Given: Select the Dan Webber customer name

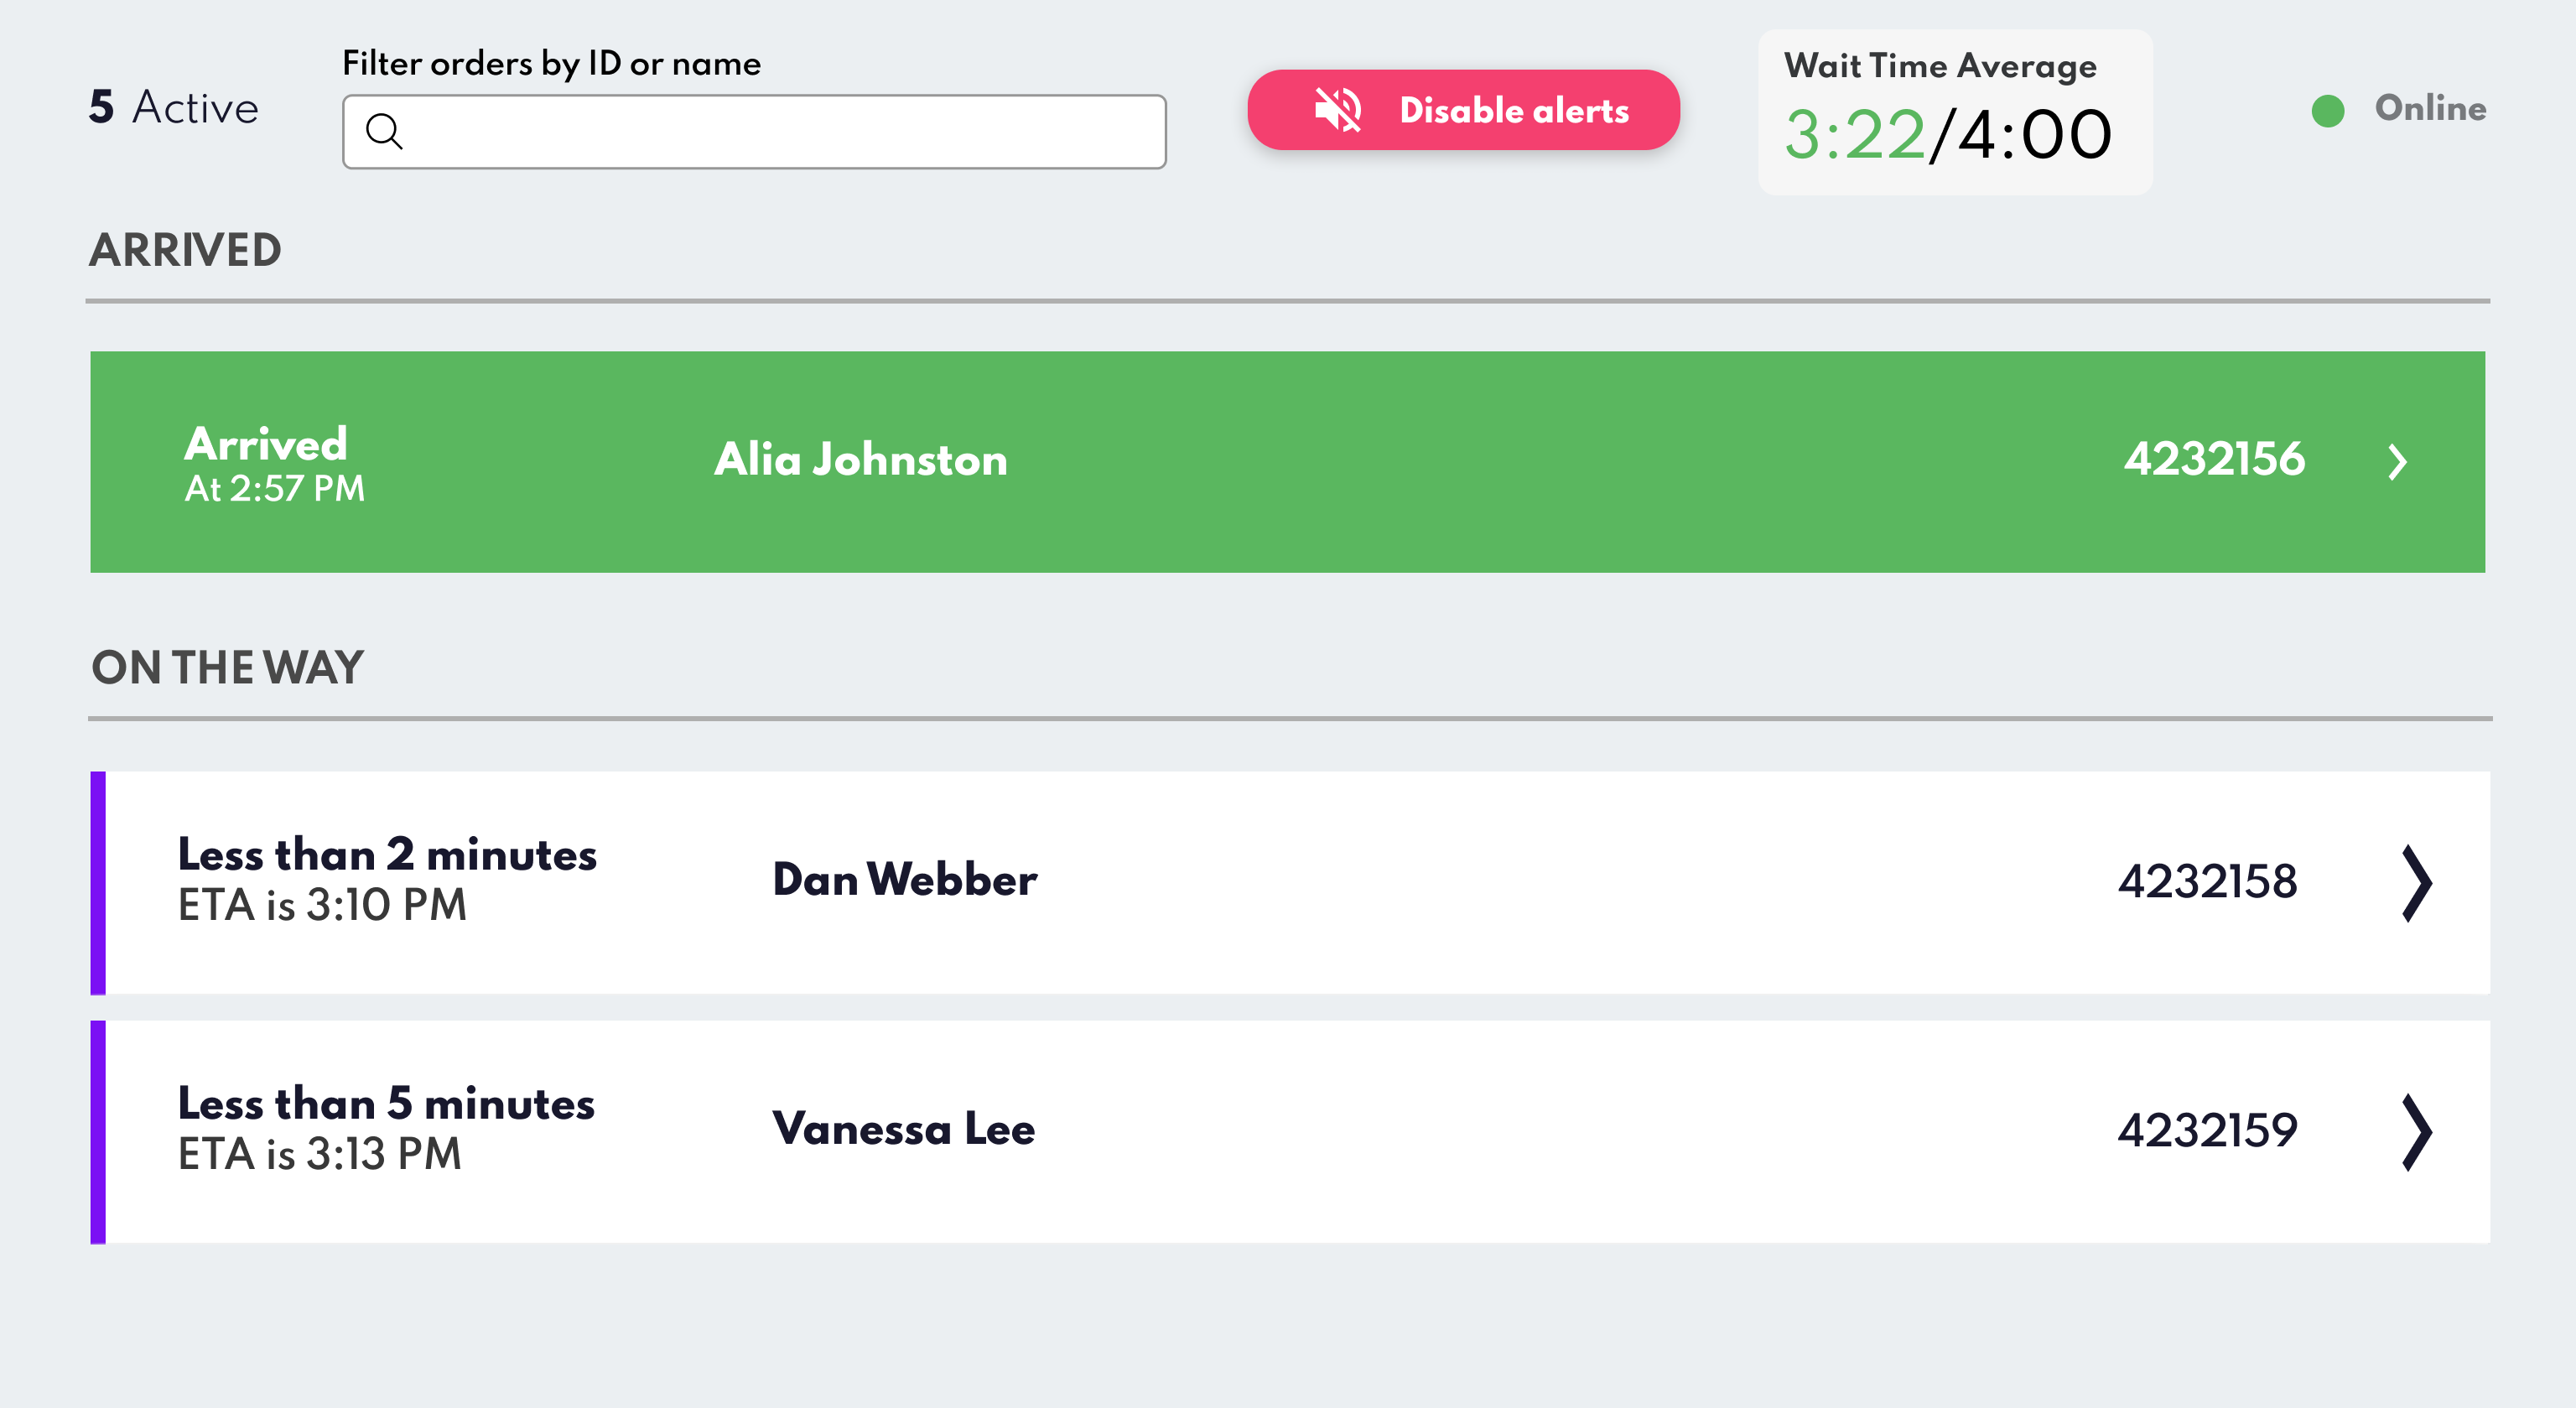Looking at the screenshot, I should pyautogui.click(x=904, y=880).
